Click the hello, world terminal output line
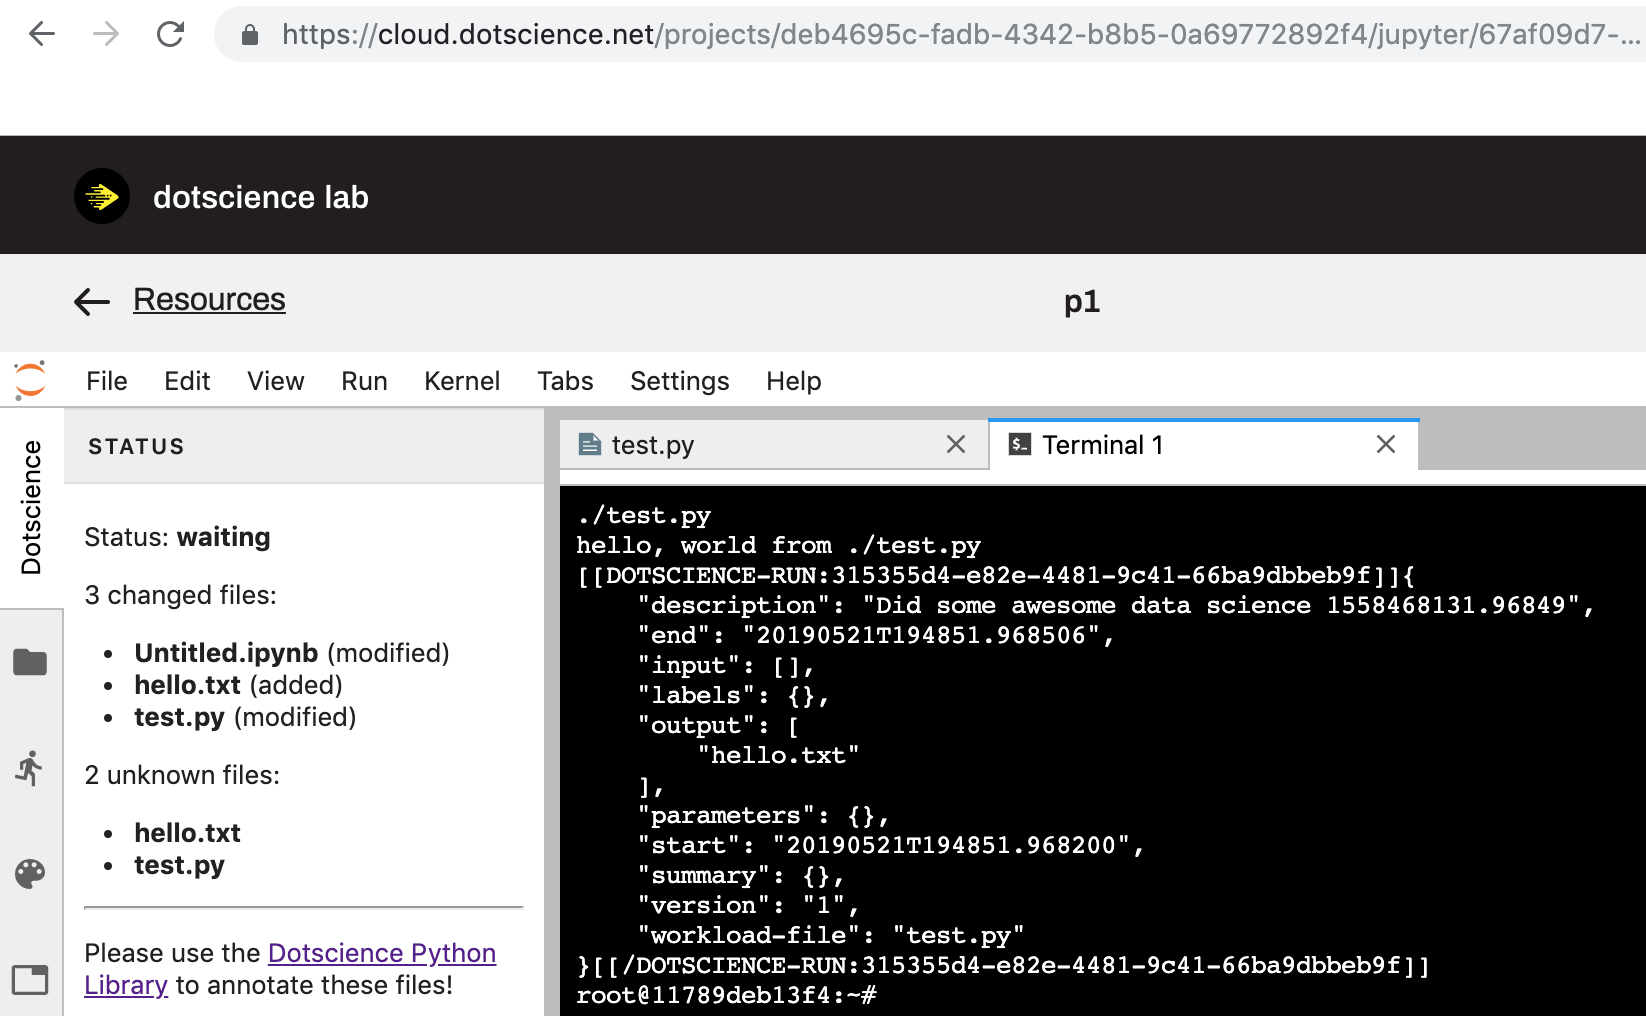 coord(778,545)
